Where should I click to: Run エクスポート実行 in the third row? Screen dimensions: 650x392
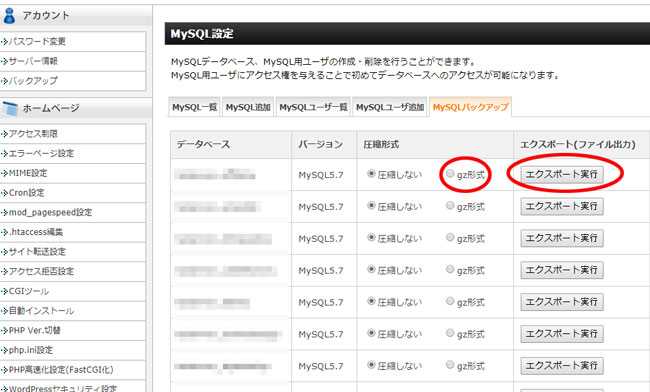(562, 238)
